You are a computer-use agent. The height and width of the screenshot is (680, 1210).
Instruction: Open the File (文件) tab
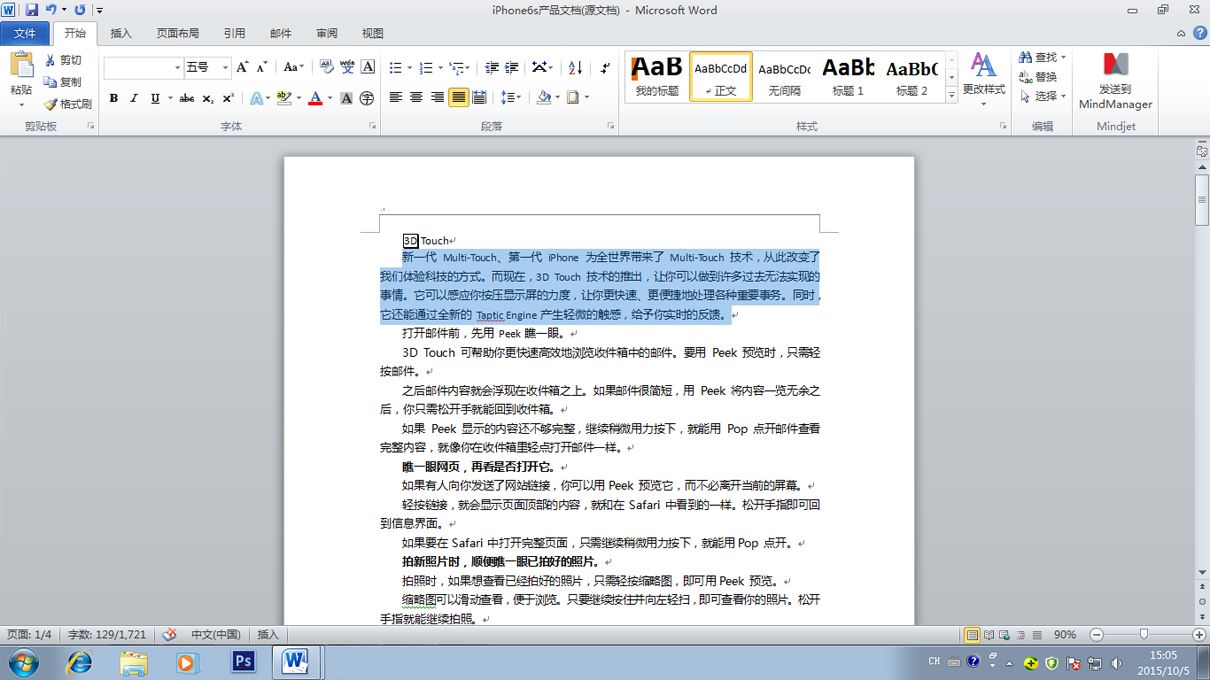(x=25, y=33)
